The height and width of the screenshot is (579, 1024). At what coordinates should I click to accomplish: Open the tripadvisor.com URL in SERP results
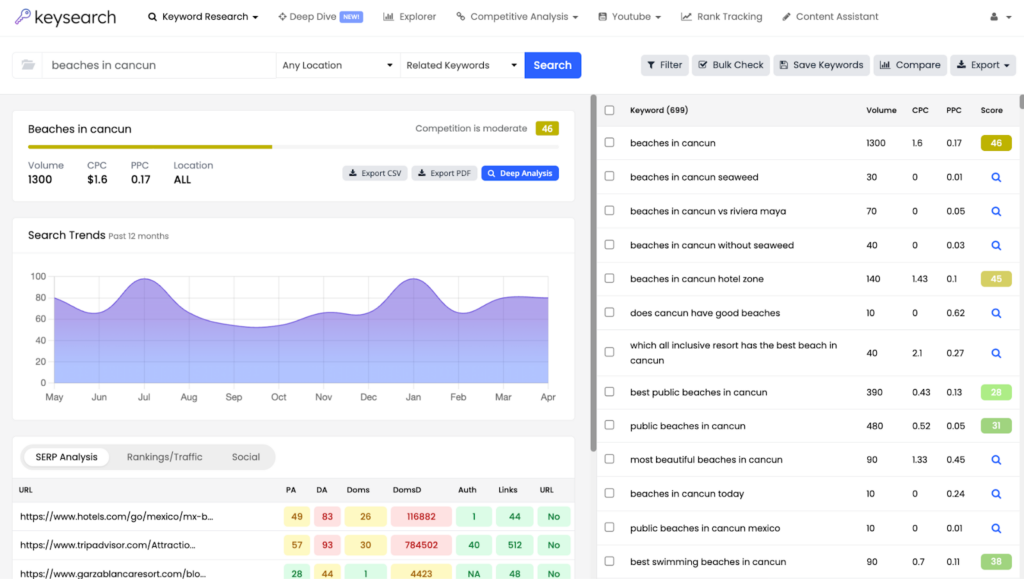coord(108,545)
